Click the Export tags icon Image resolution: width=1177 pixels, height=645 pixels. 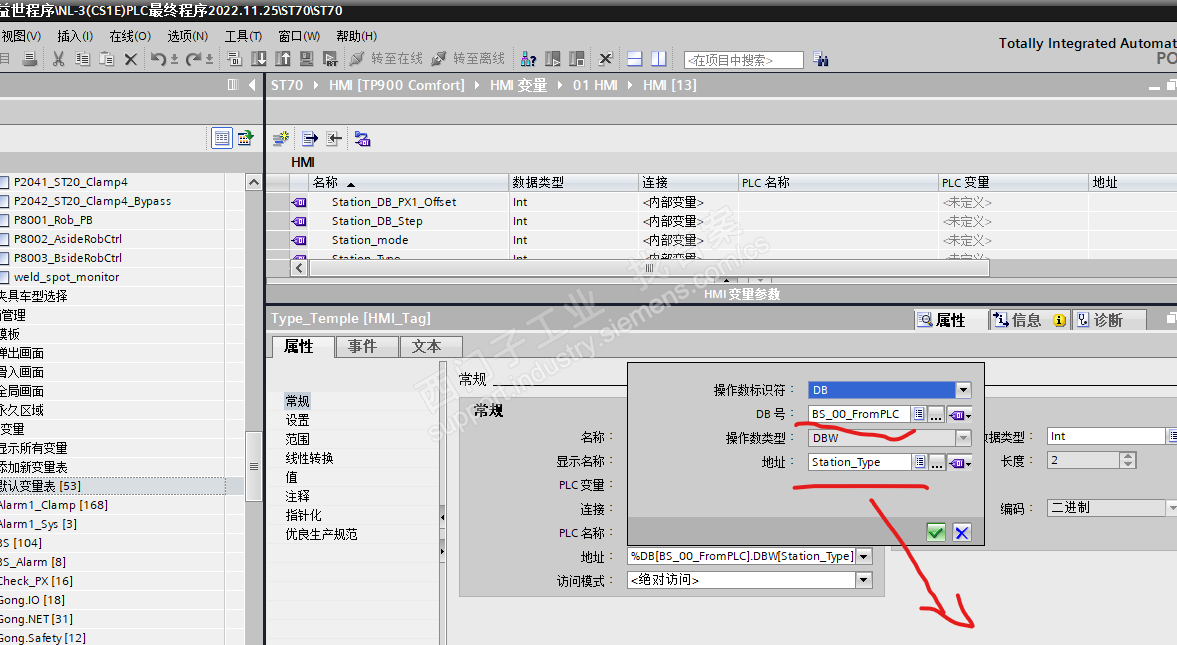click(x=309, y=138)
